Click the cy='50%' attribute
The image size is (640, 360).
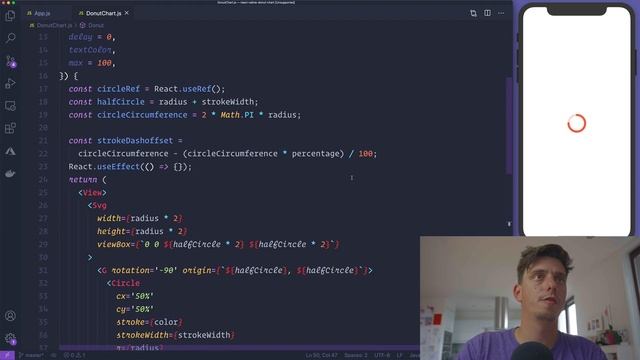pos(135,309)
